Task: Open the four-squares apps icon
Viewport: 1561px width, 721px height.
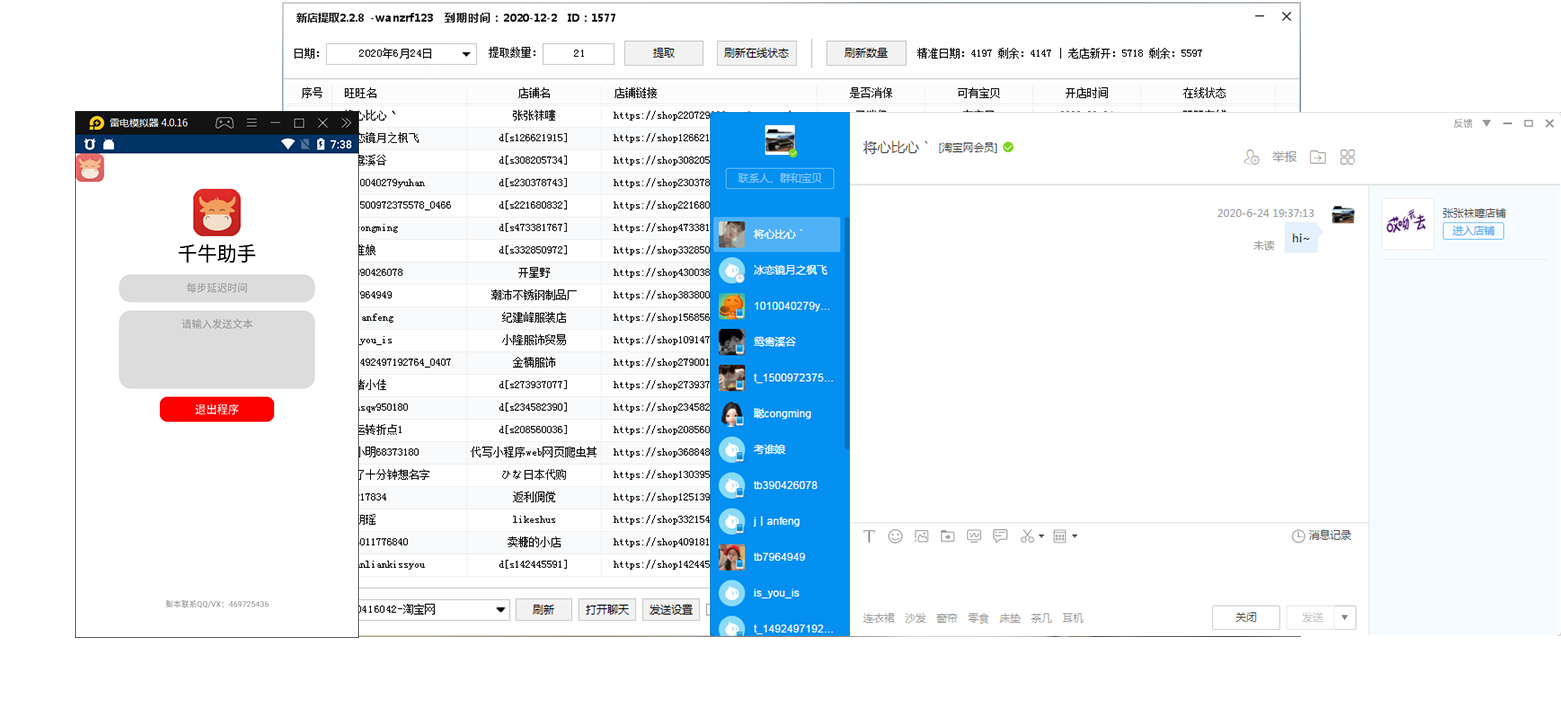Action: point(1347,157)
